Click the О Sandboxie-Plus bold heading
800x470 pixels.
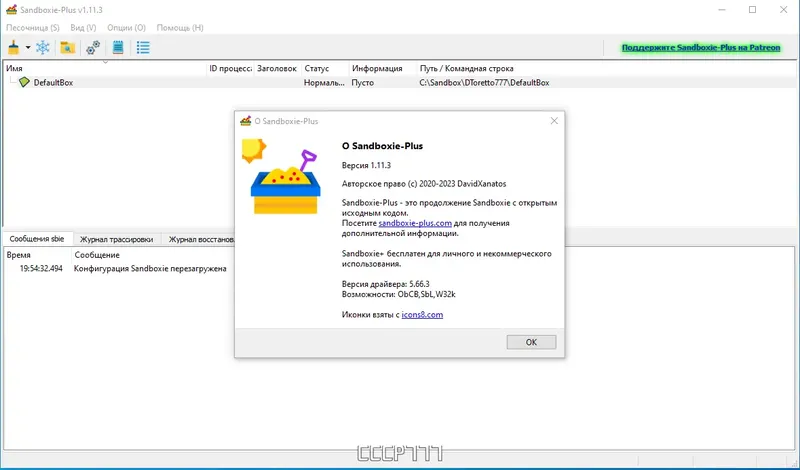(x=382, y=146)
